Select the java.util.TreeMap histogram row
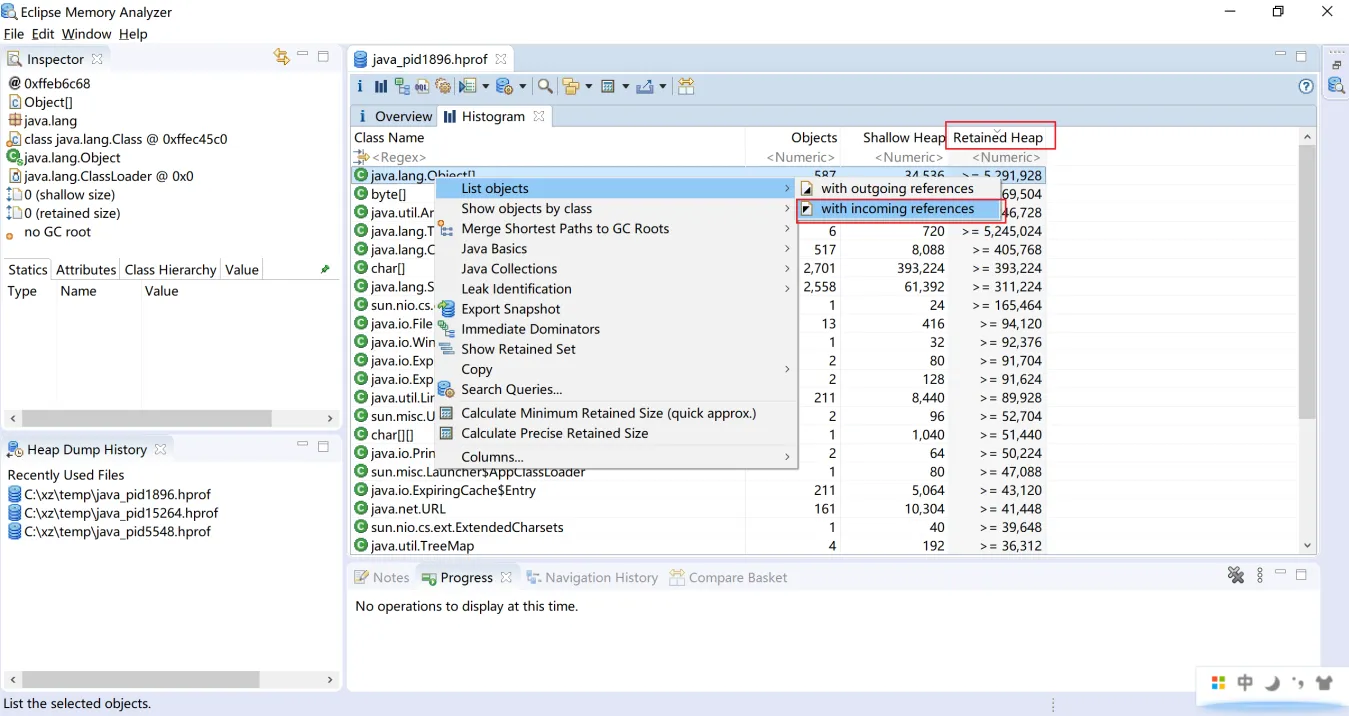 tap(698, 546)
